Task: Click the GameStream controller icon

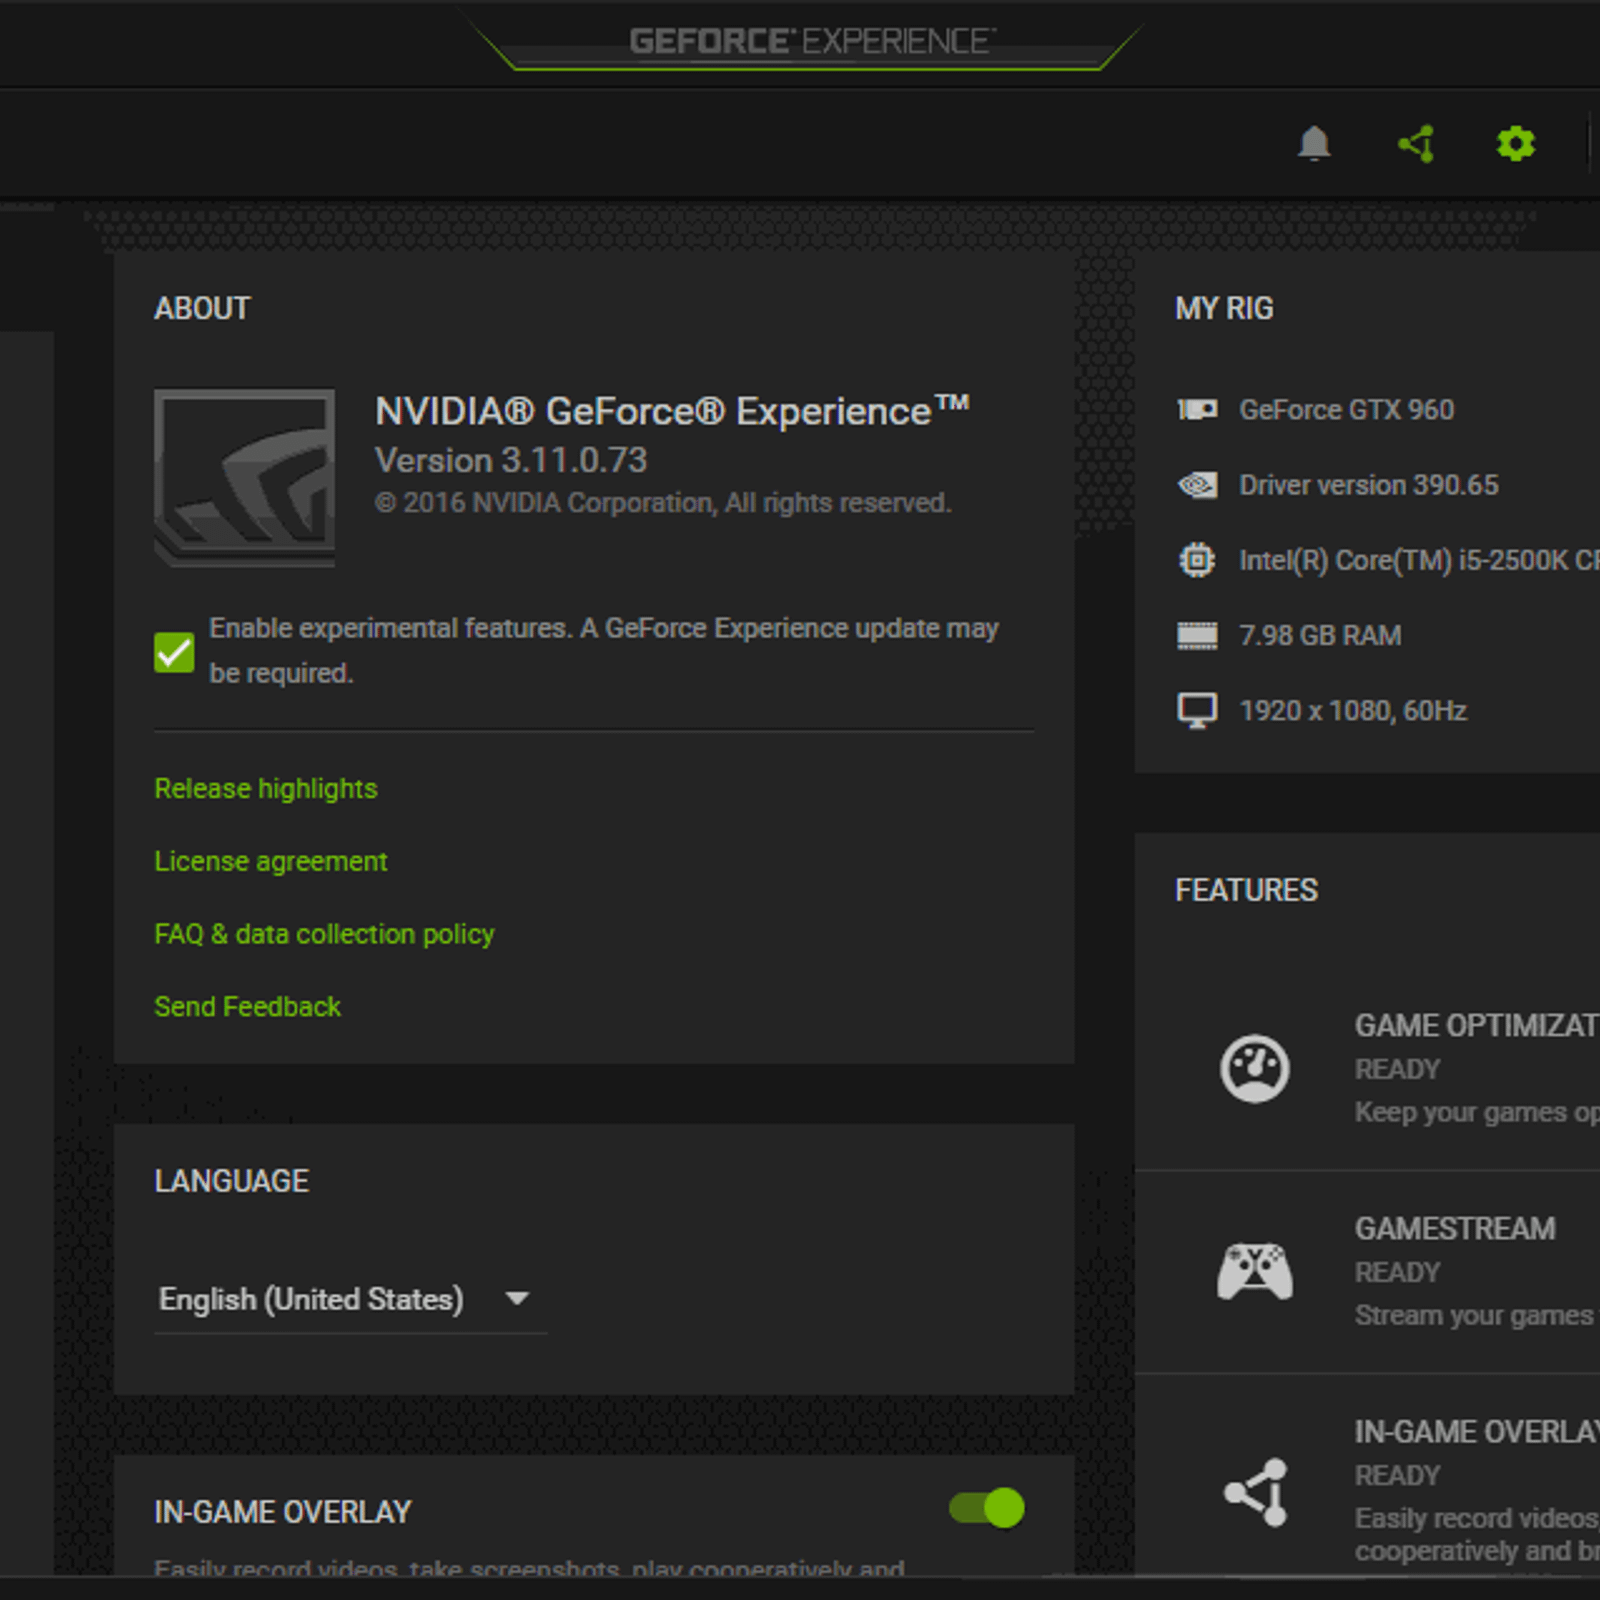Action: [1254, 1271]
